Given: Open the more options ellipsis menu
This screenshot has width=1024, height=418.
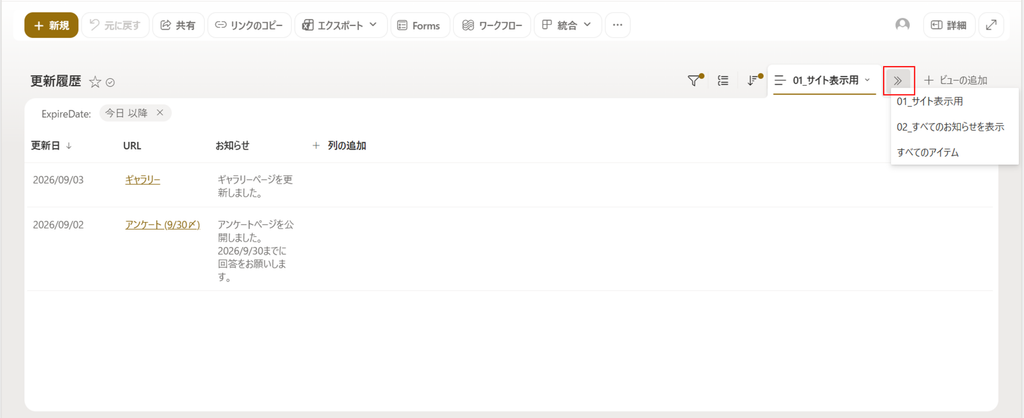Looking at the screenshot, I should [x=617, y=25].
